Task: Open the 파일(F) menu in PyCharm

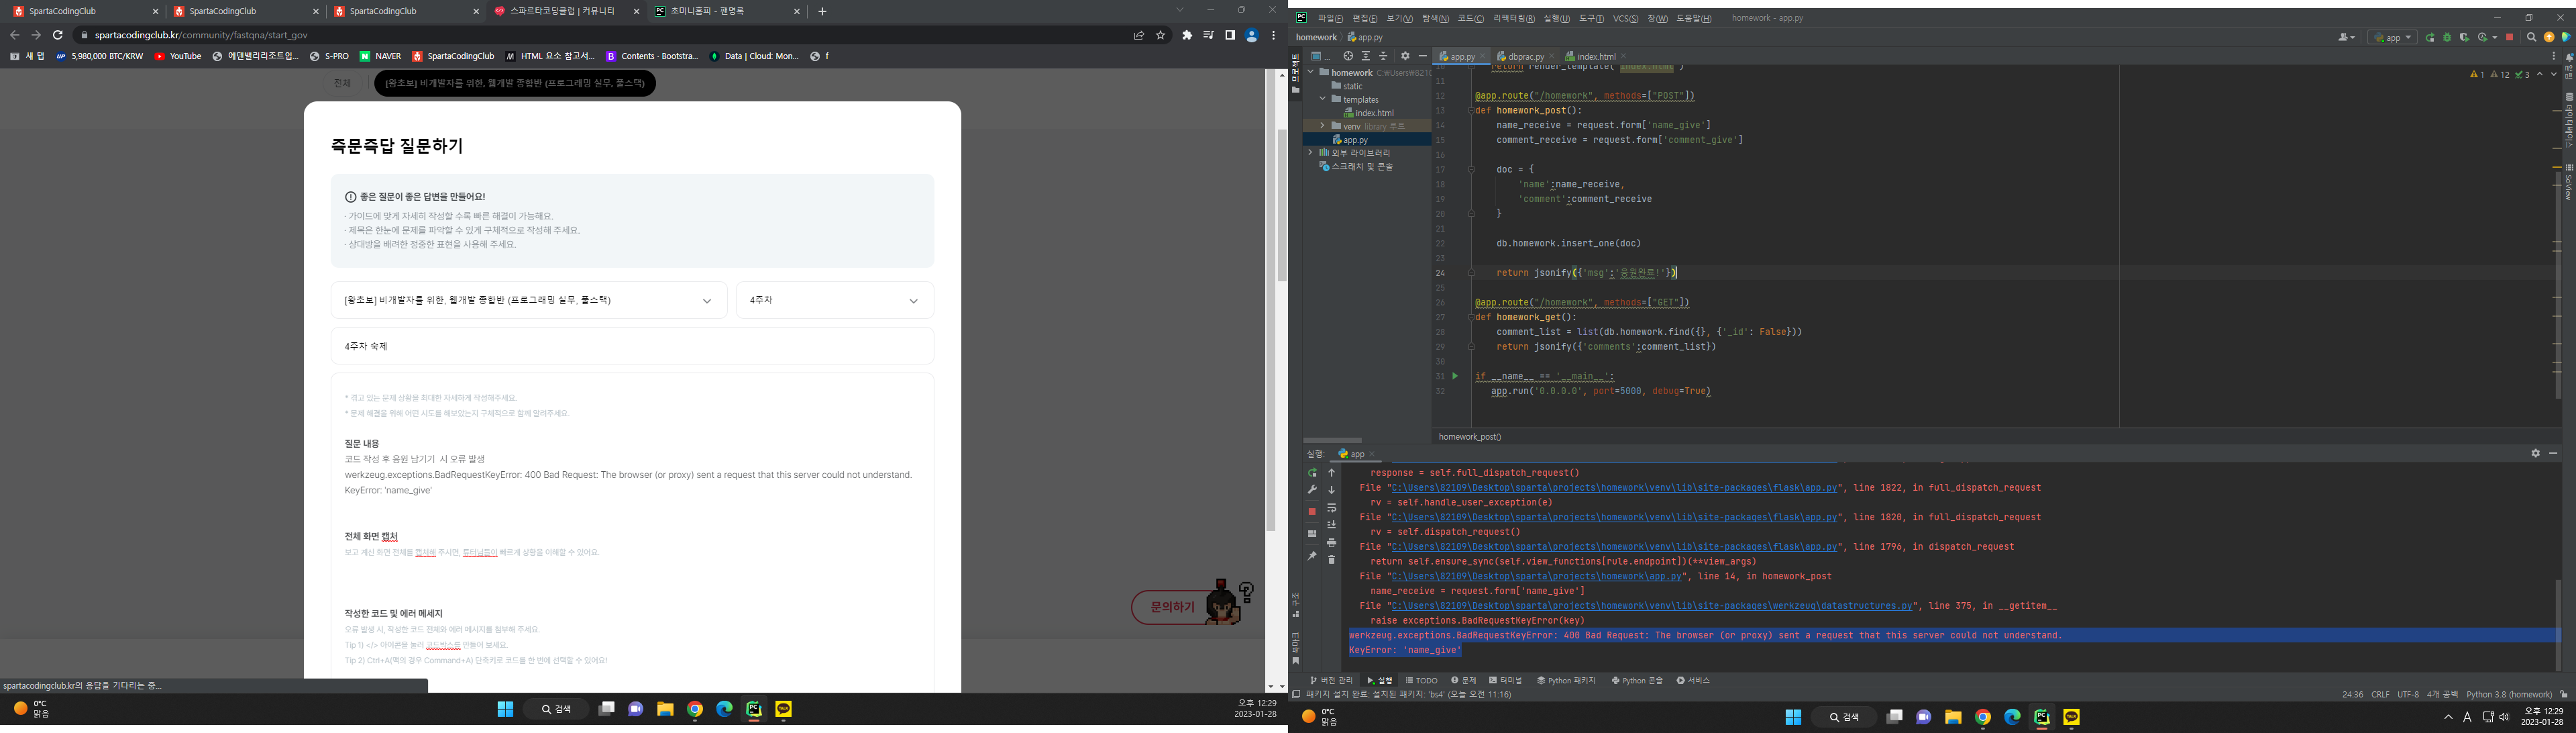Action: (x=1331, y=18)
